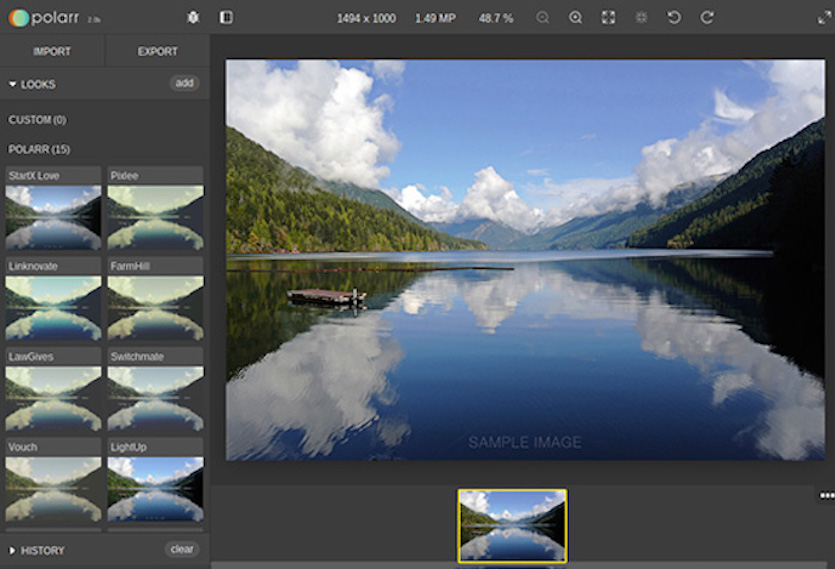Enter fullscreen with the expand arrows icon
The image size is (835, 569).
pyautogui.click(x=824, y=17)
